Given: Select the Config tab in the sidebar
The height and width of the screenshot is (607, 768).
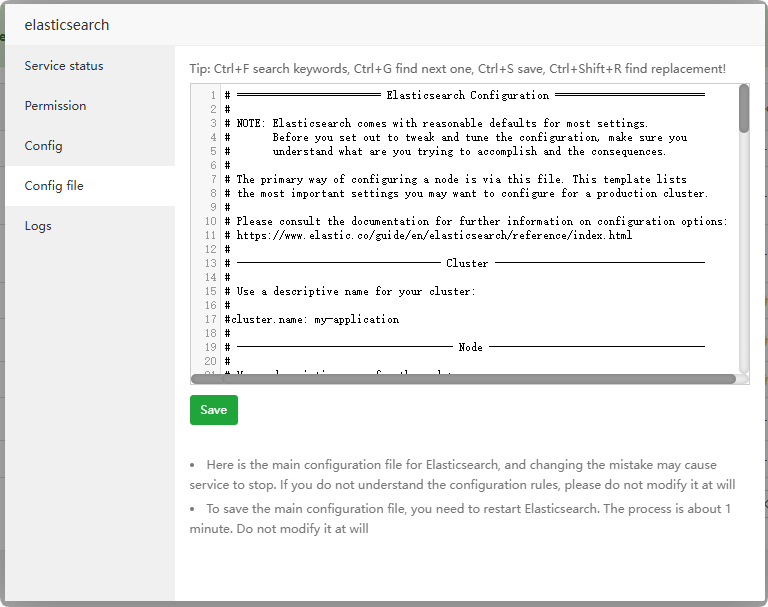Looking at the screenshot, I should tap(44, 146).
